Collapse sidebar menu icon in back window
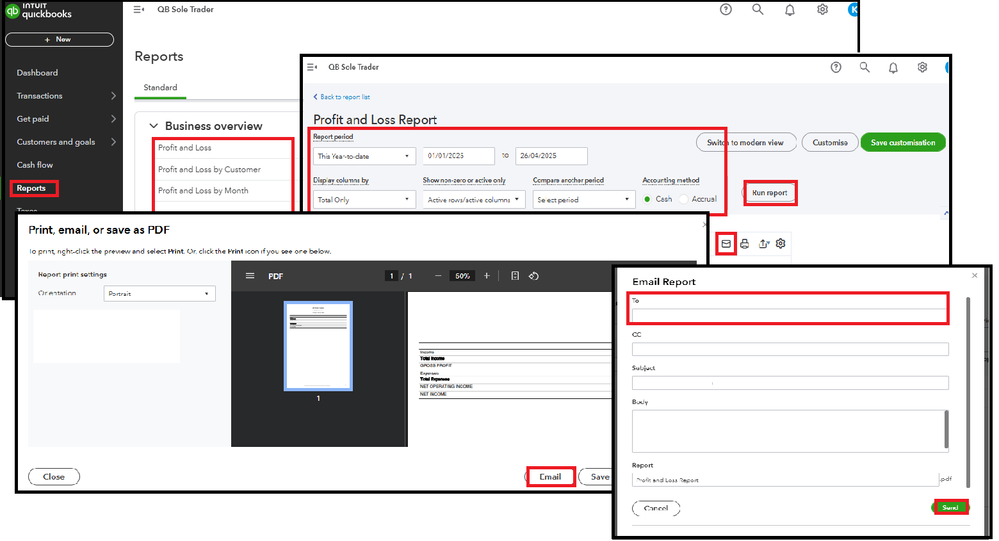Image resolution: width=999 pixels, height=541 pixels. pyautogui.click(x=138, y=10)
